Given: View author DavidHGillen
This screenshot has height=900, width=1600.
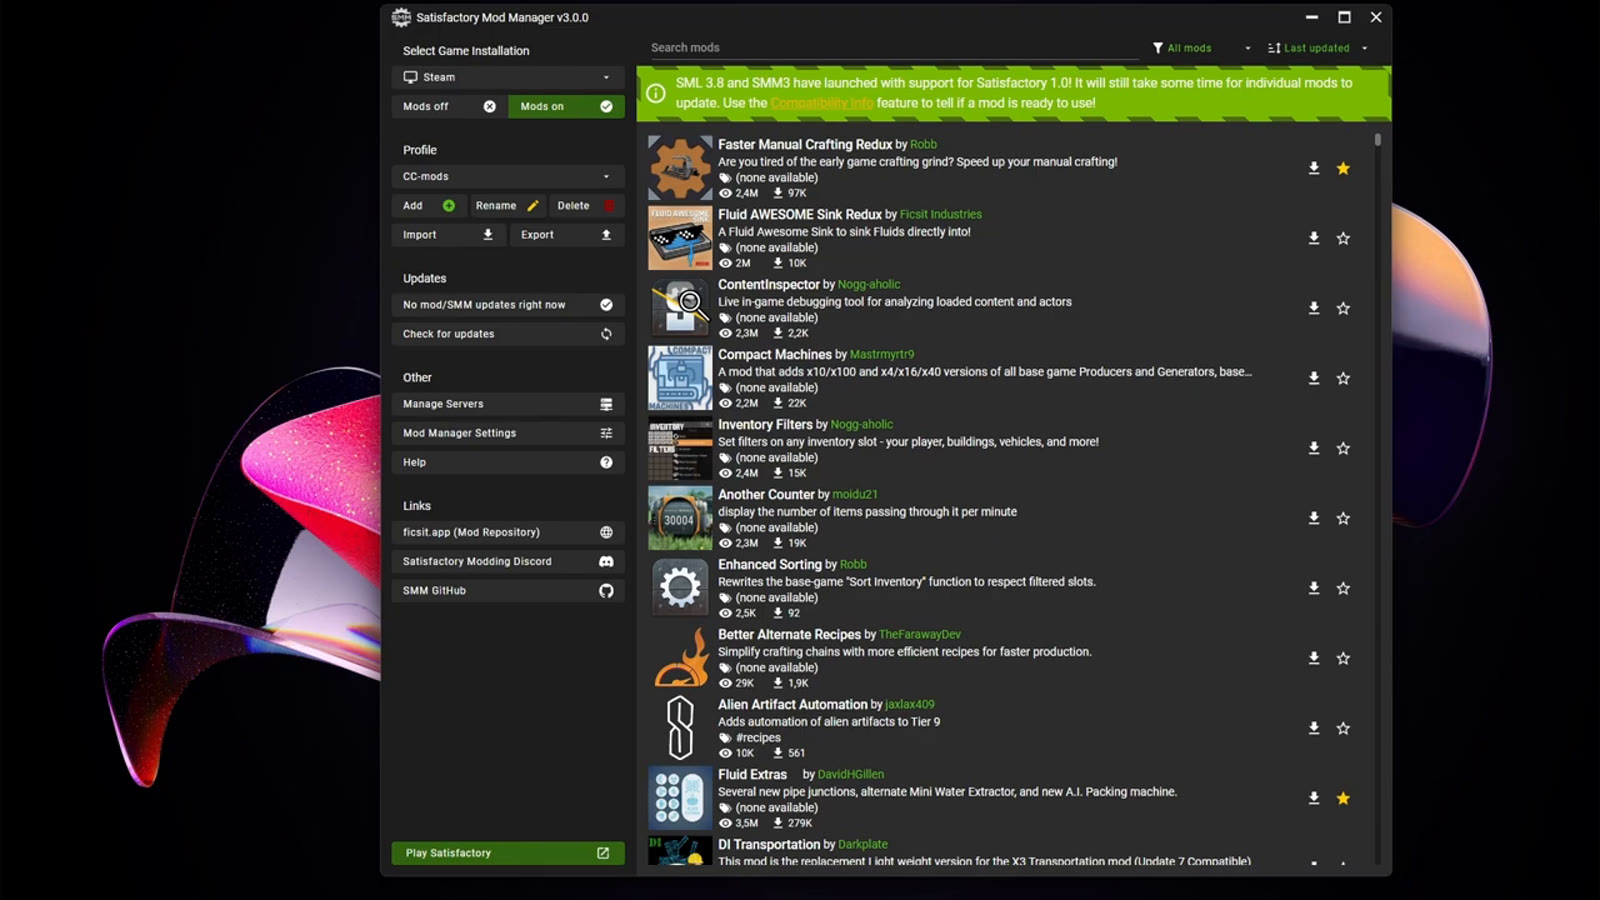Looking at the screenshot, I should click(x=851, y=775).
